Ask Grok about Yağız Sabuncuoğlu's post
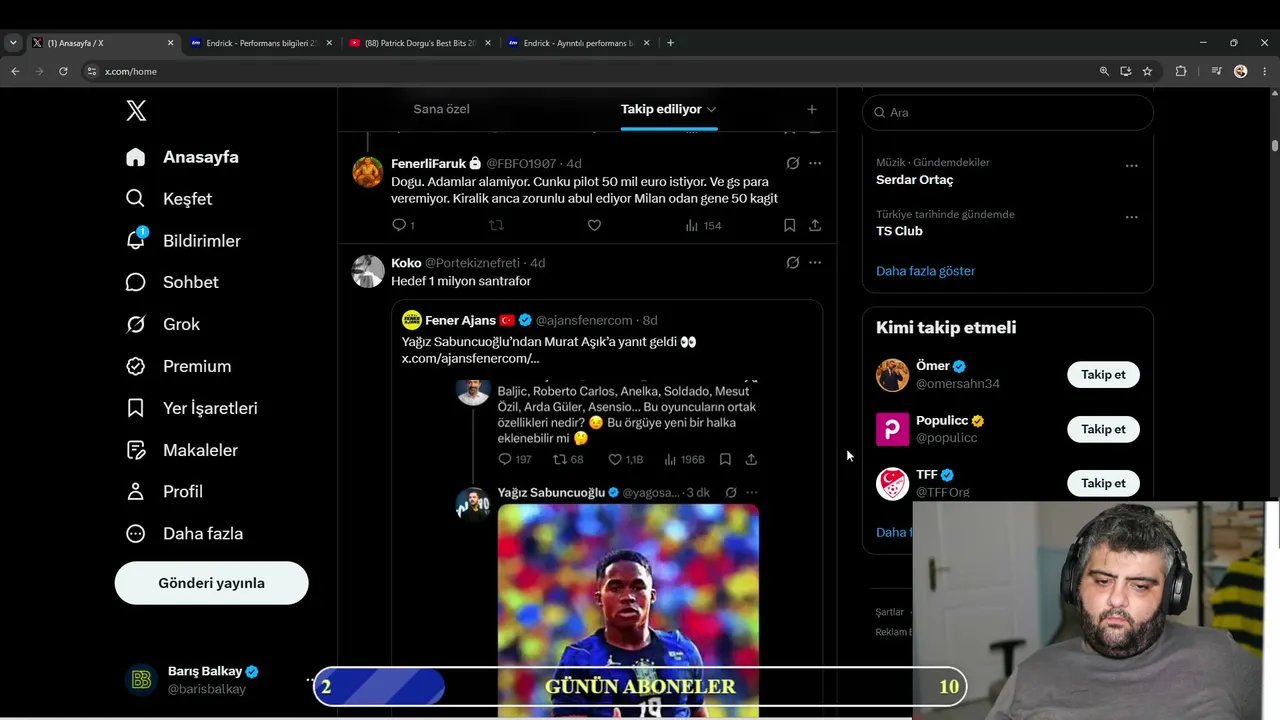Screen dimensions: 1280x720 pos(731,492)
